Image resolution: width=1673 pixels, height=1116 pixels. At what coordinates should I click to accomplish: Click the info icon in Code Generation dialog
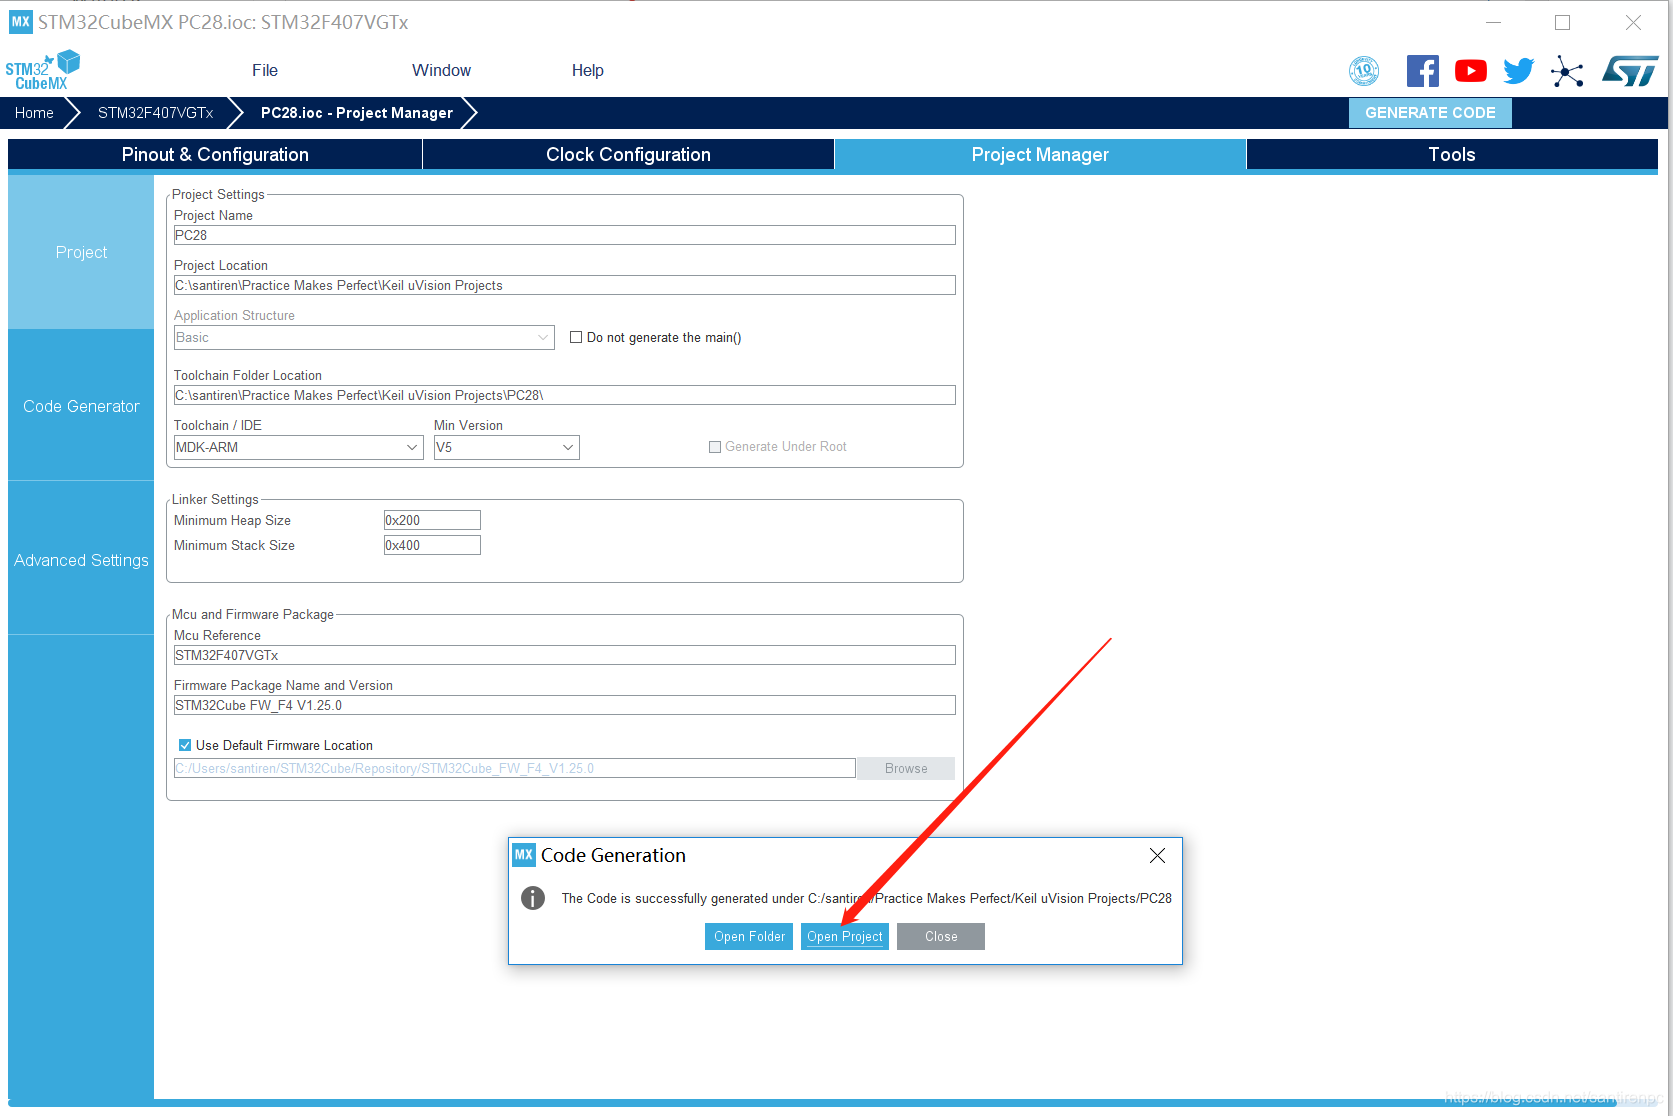coord(532,898)
